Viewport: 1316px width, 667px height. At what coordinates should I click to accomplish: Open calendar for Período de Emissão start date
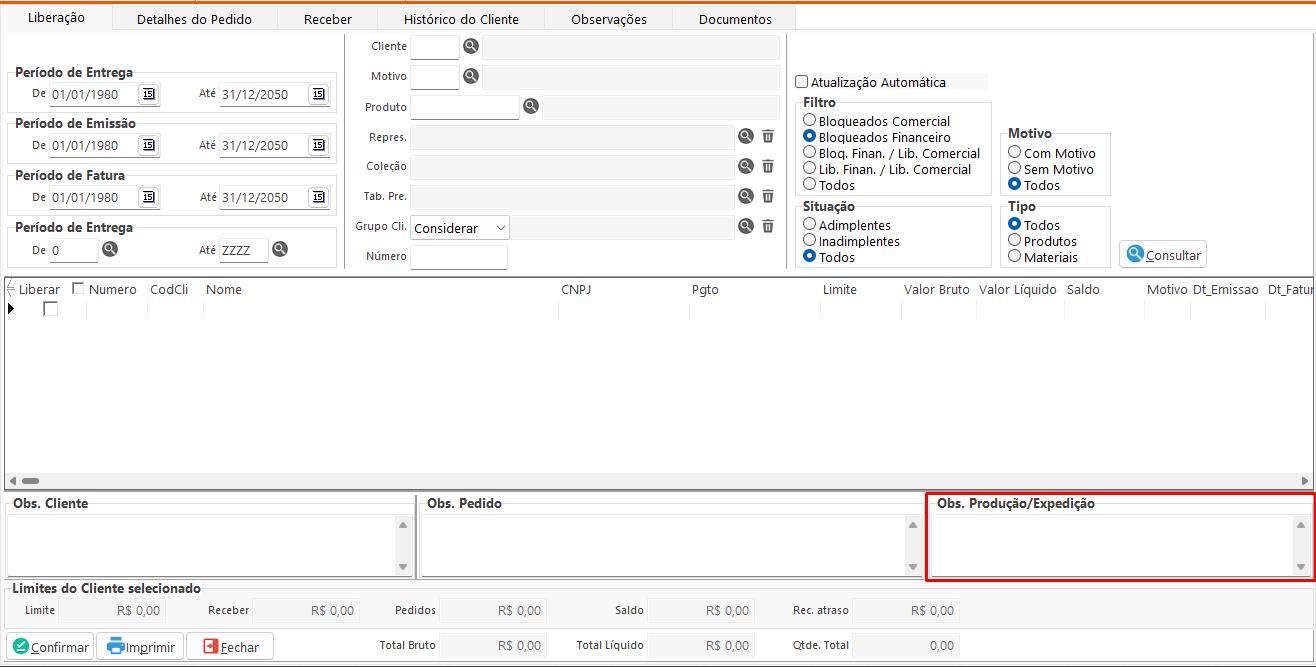148,145
